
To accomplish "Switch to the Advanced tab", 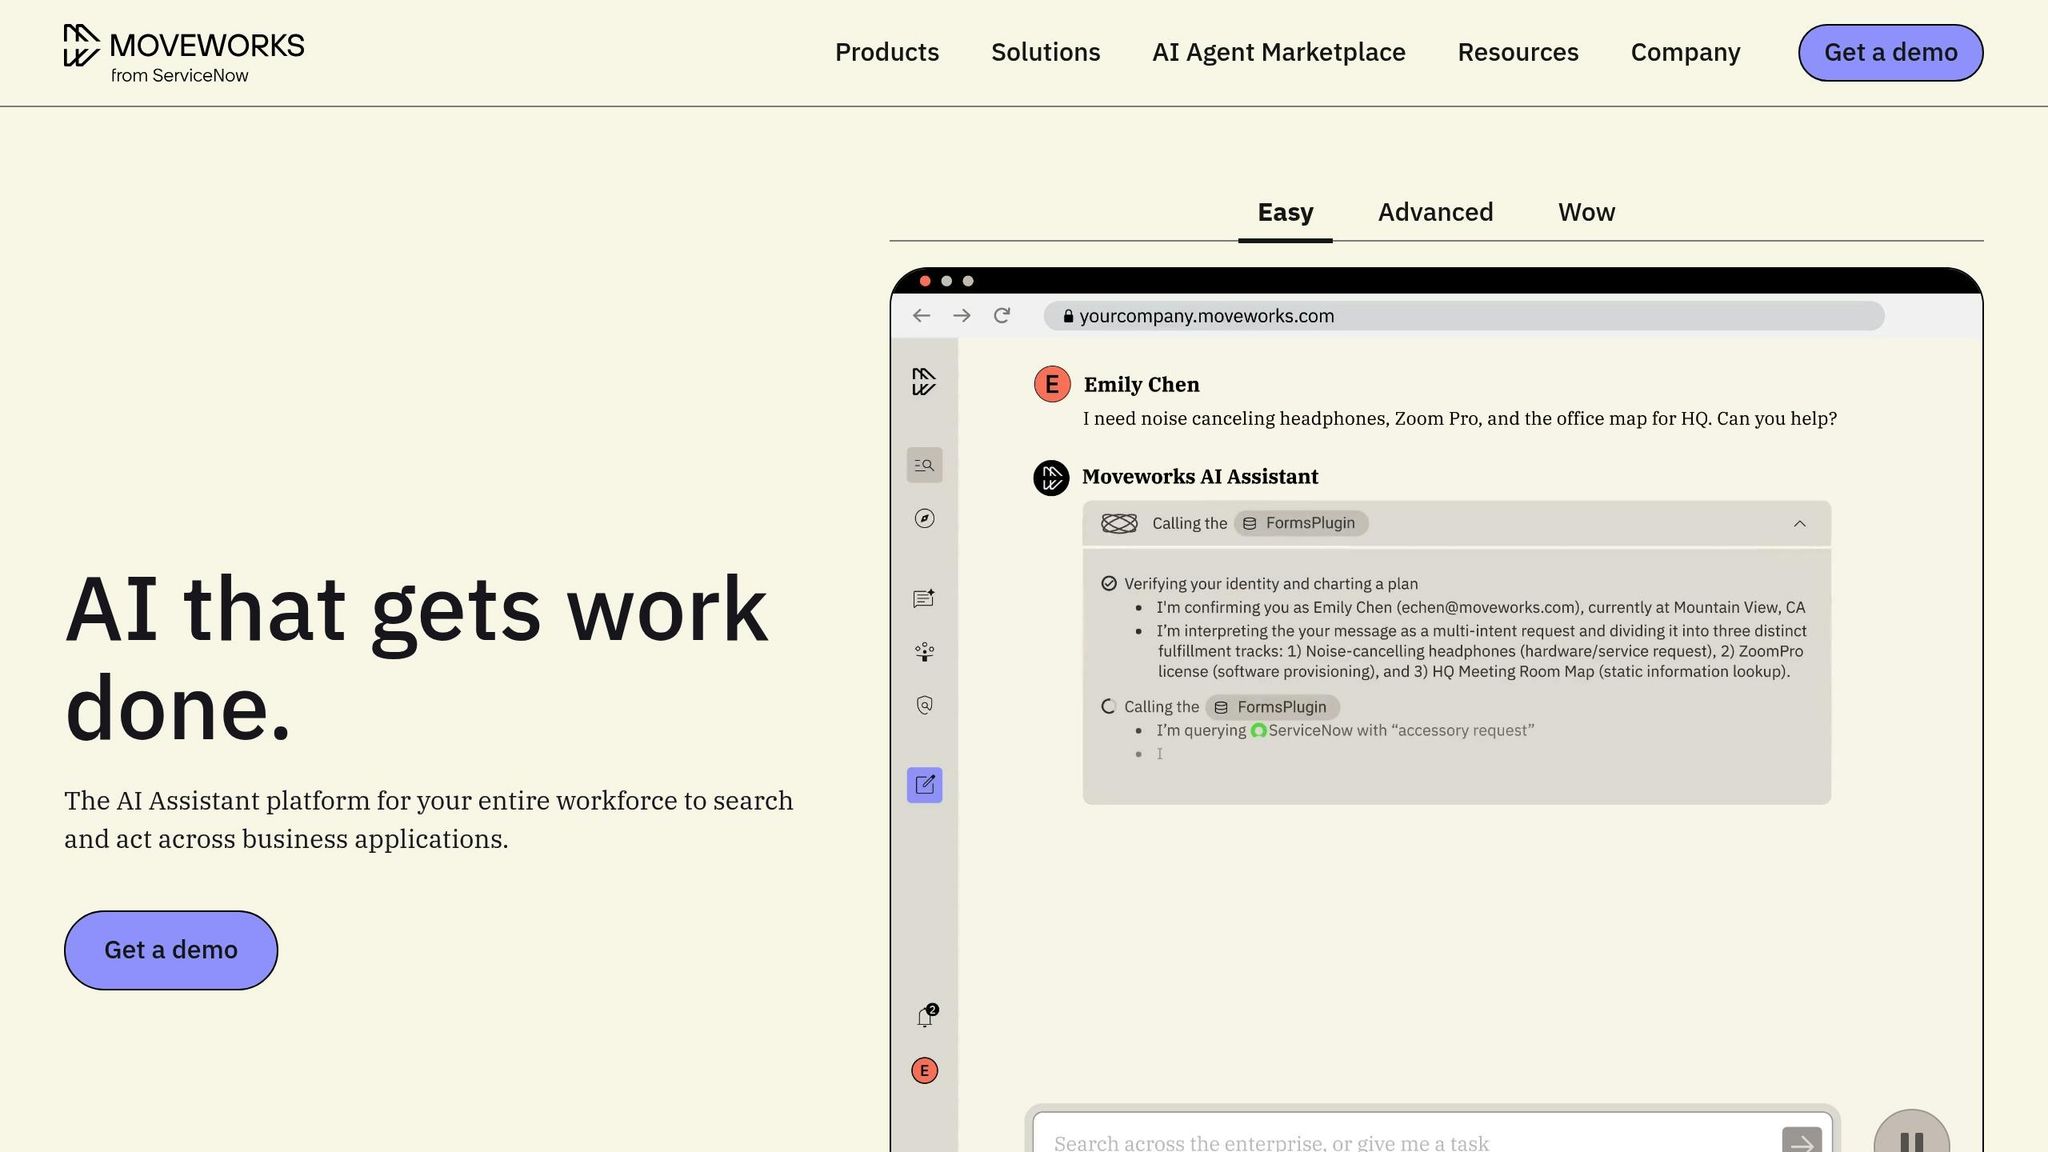I will pos(1435,212).
